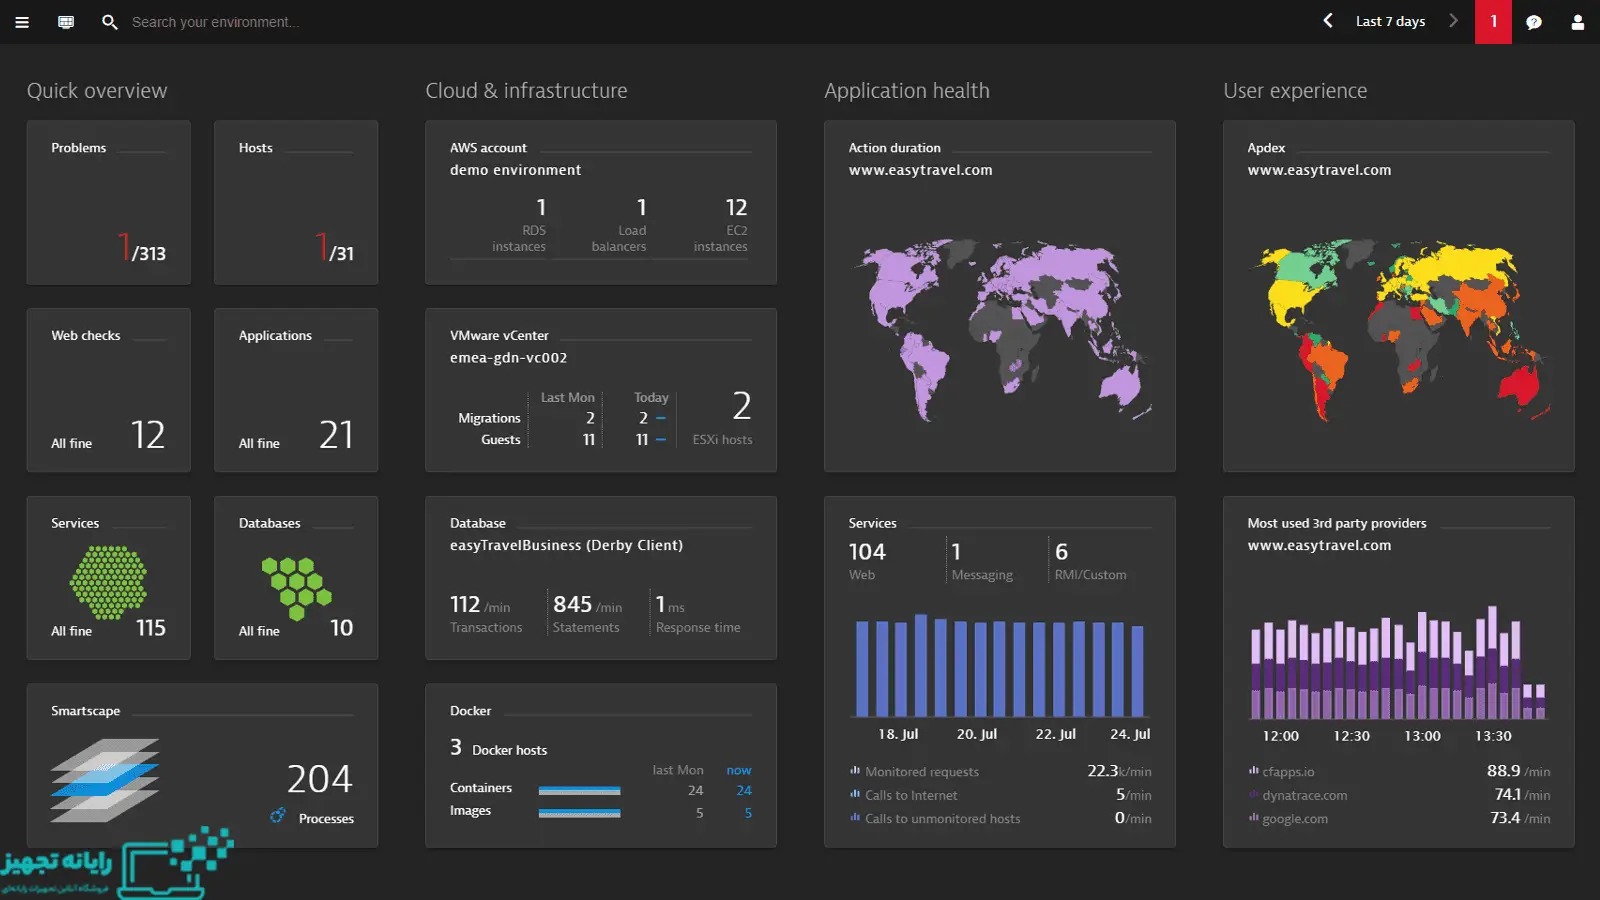Open the red problems indicator showing 1

(1494, 21)
